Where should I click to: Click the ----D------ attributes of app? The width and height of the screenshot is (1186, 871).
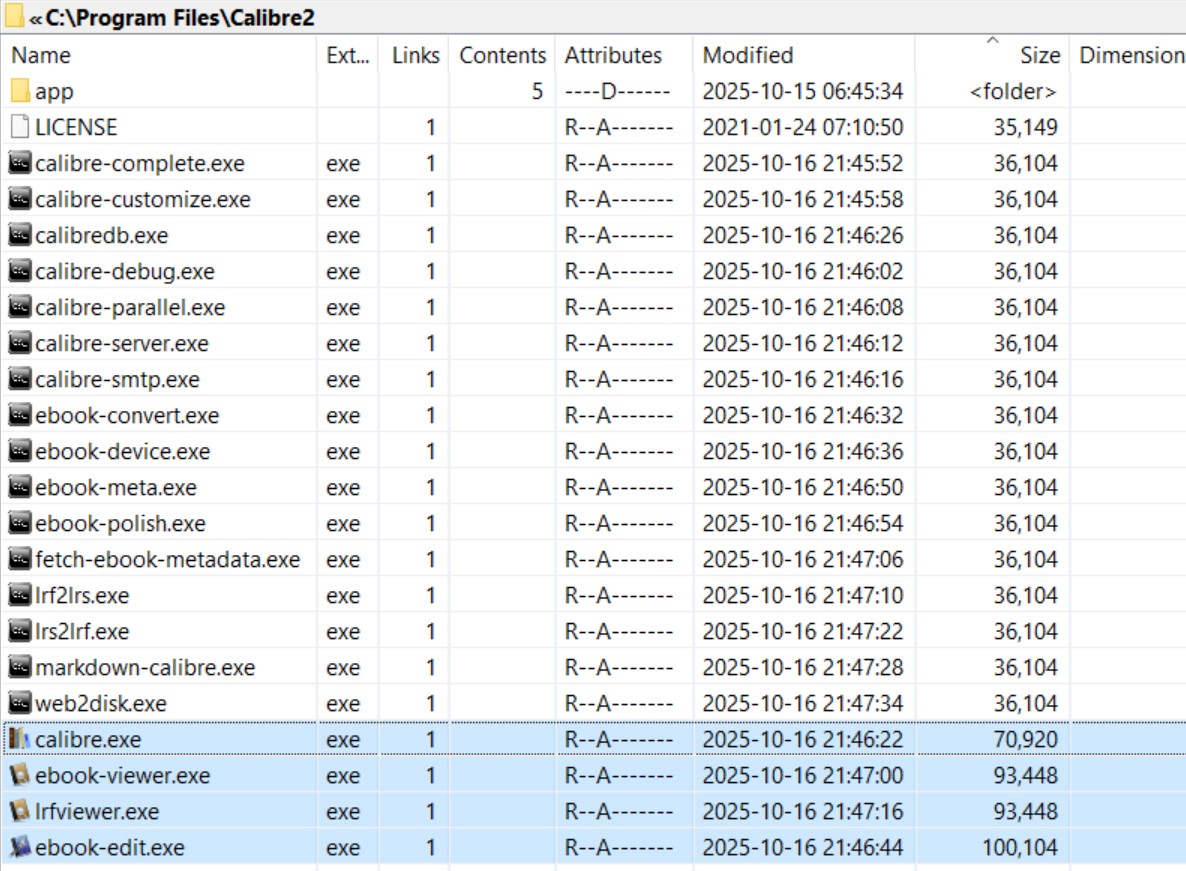(x=617, y=91)
